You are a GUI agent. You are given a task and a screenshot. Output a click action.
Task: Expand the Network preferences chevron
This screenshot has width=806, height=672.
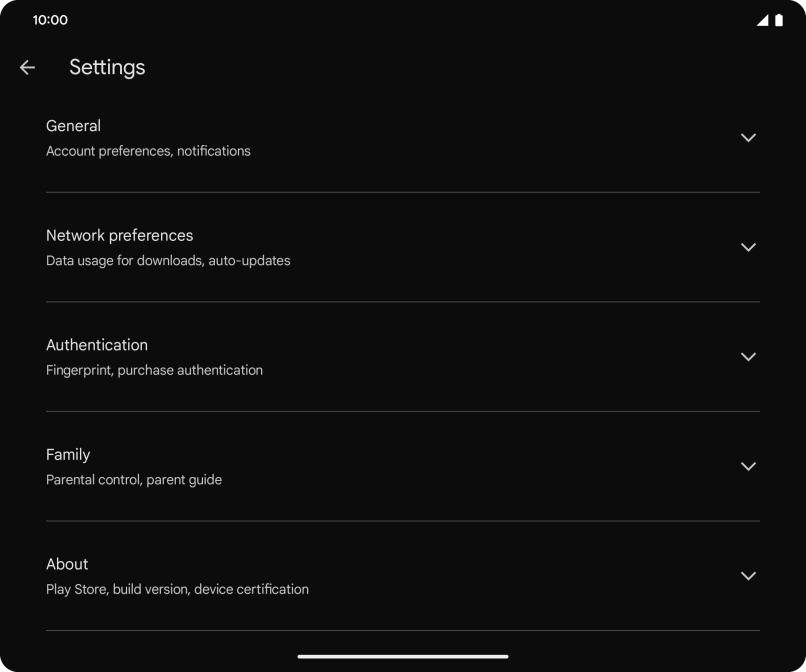pyautogui.click(x=748, y=247)
